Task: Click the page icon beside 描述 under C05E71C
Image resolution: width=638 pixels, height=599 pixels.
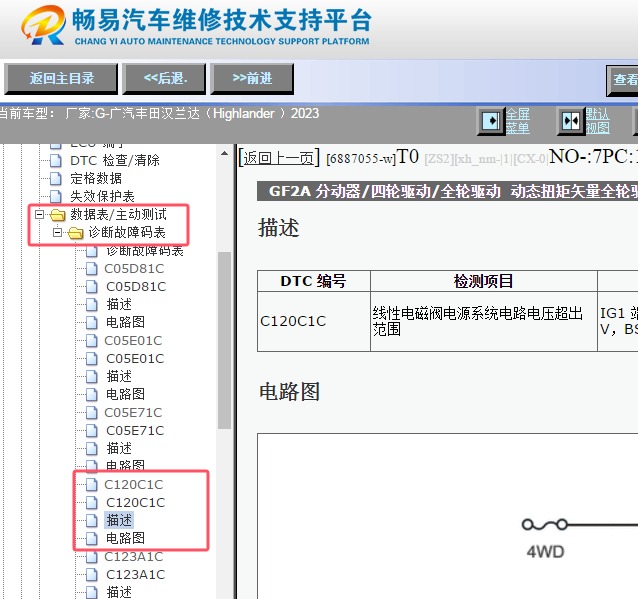Action: (92, 449)
